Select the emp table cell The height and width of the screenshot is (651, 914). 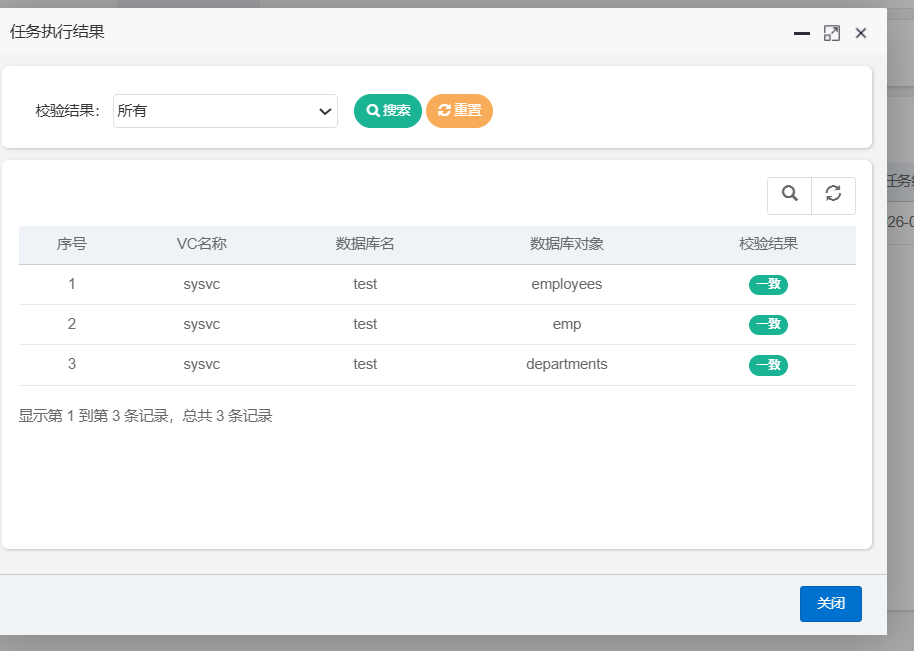[x=567, y=324]
